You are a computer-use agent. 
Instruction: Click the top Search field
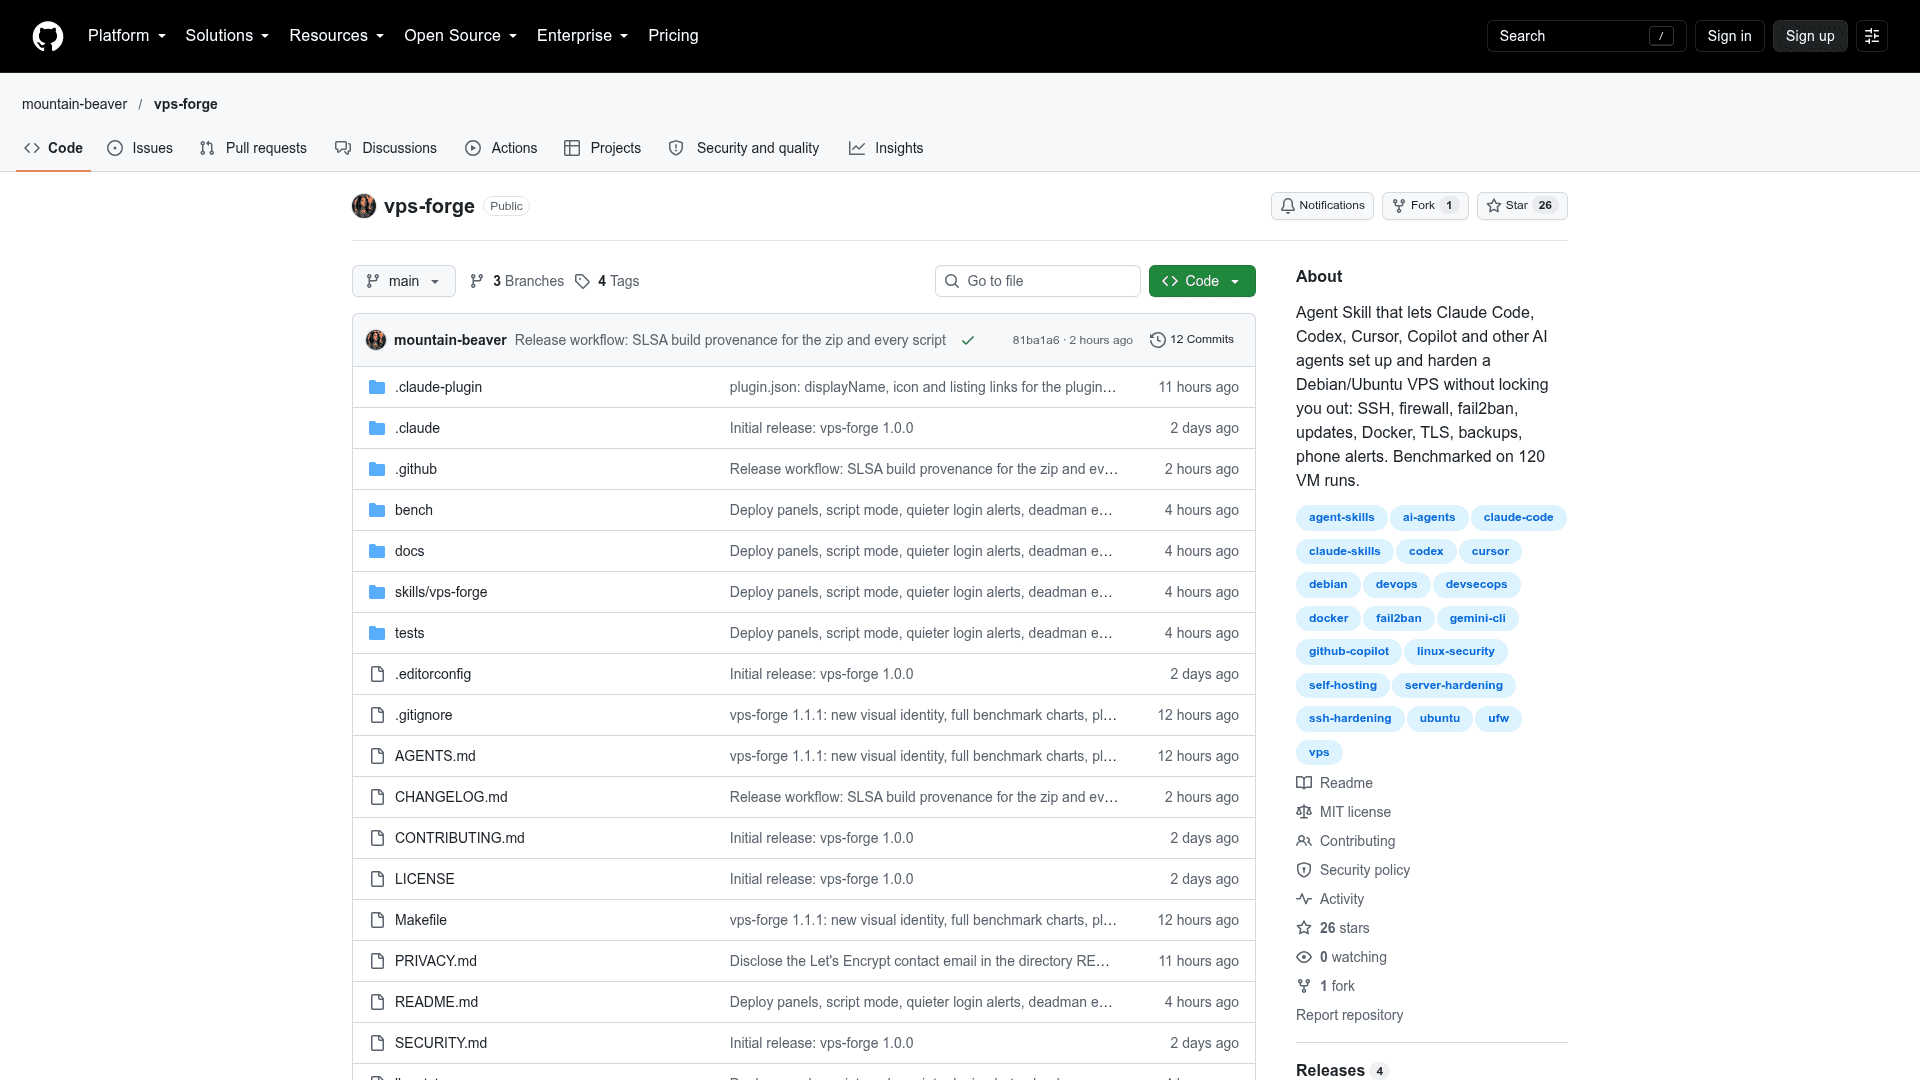click(x=1586, y=36)
